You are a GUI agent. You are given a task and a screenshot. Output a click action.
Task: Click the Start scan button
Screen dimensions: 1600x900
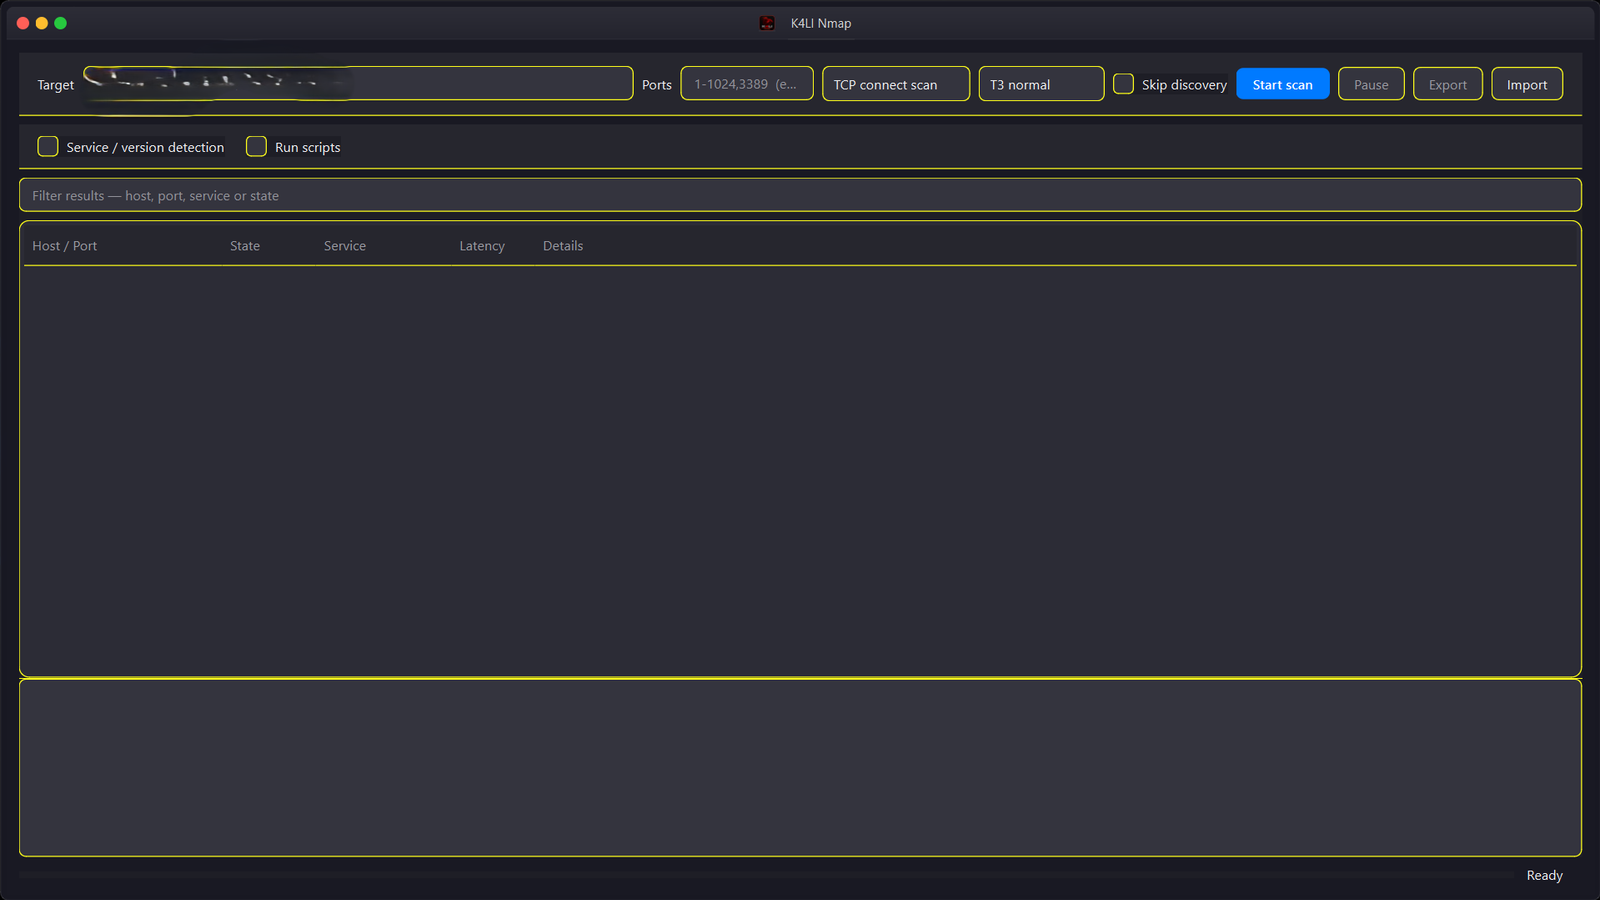[x=1283, y=84]
